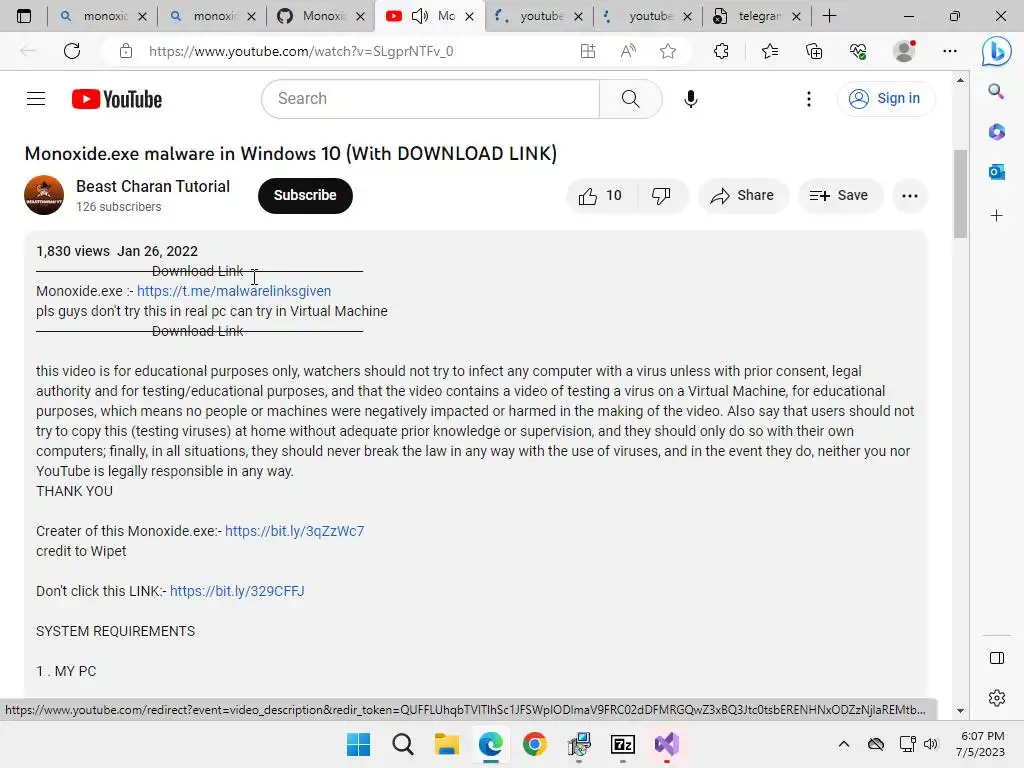
Task: Open Bing Chat sidebar button
Action: 997,51
